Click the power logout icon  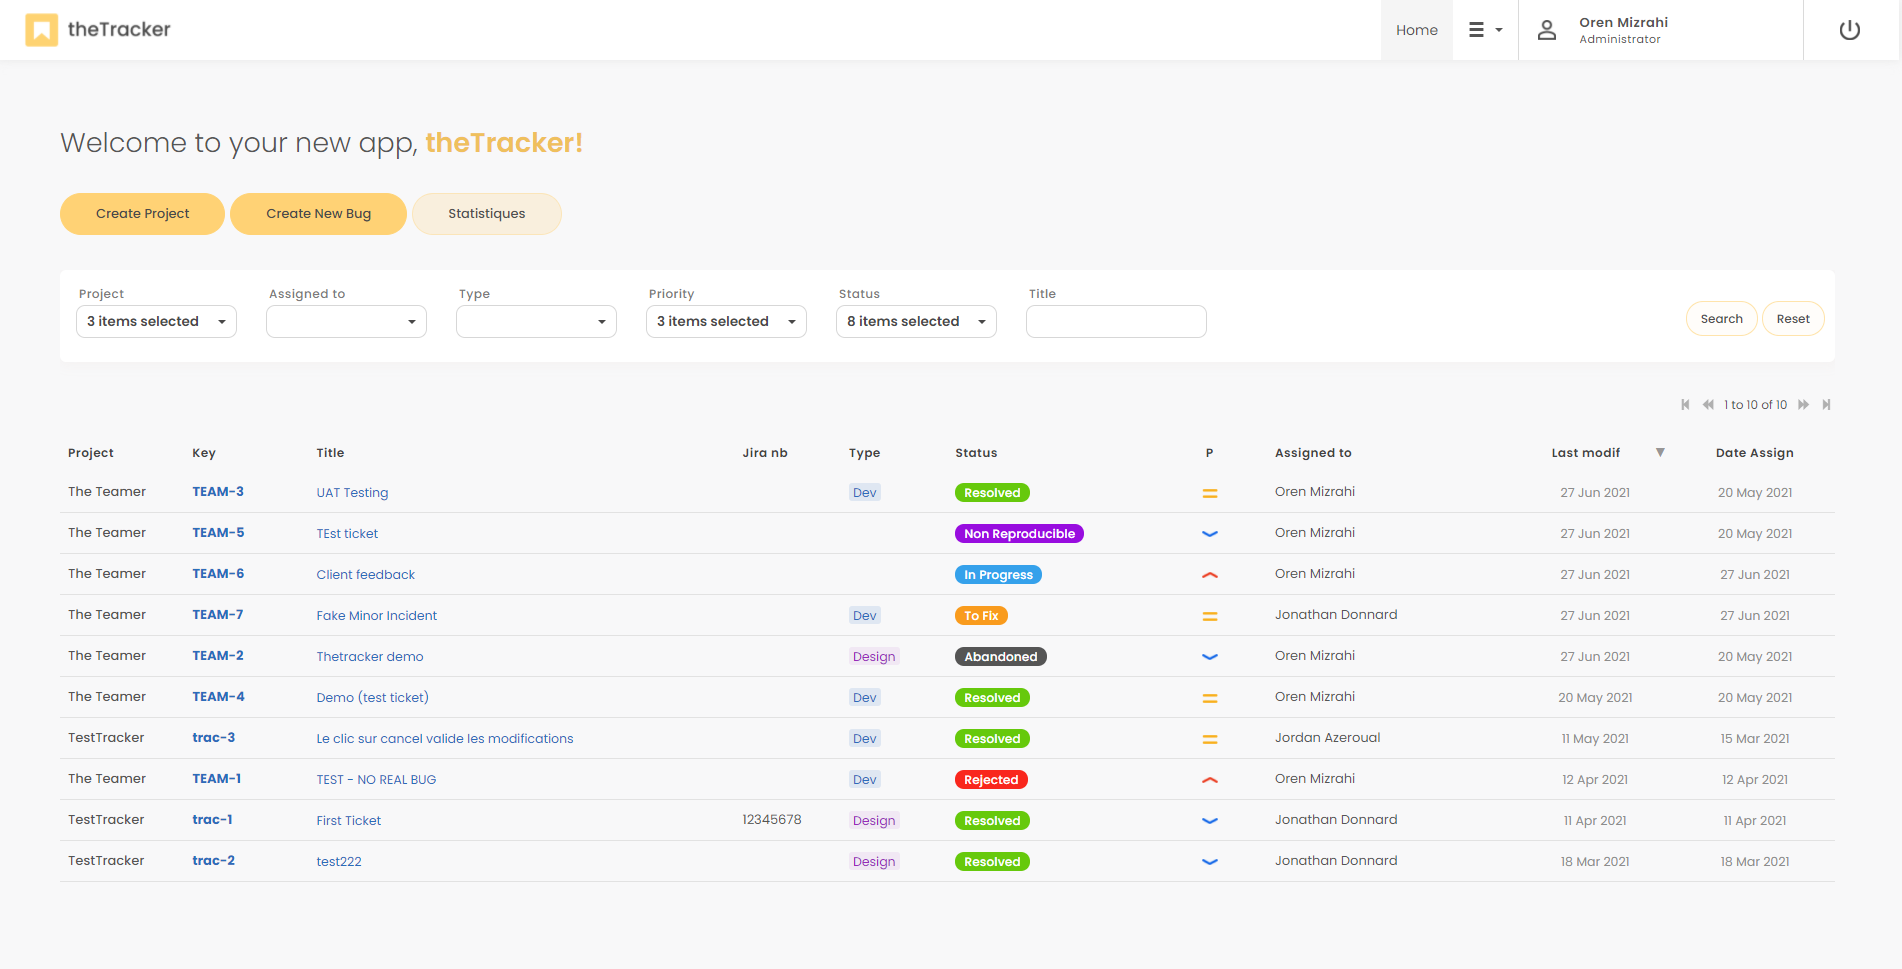(1849, 30)
